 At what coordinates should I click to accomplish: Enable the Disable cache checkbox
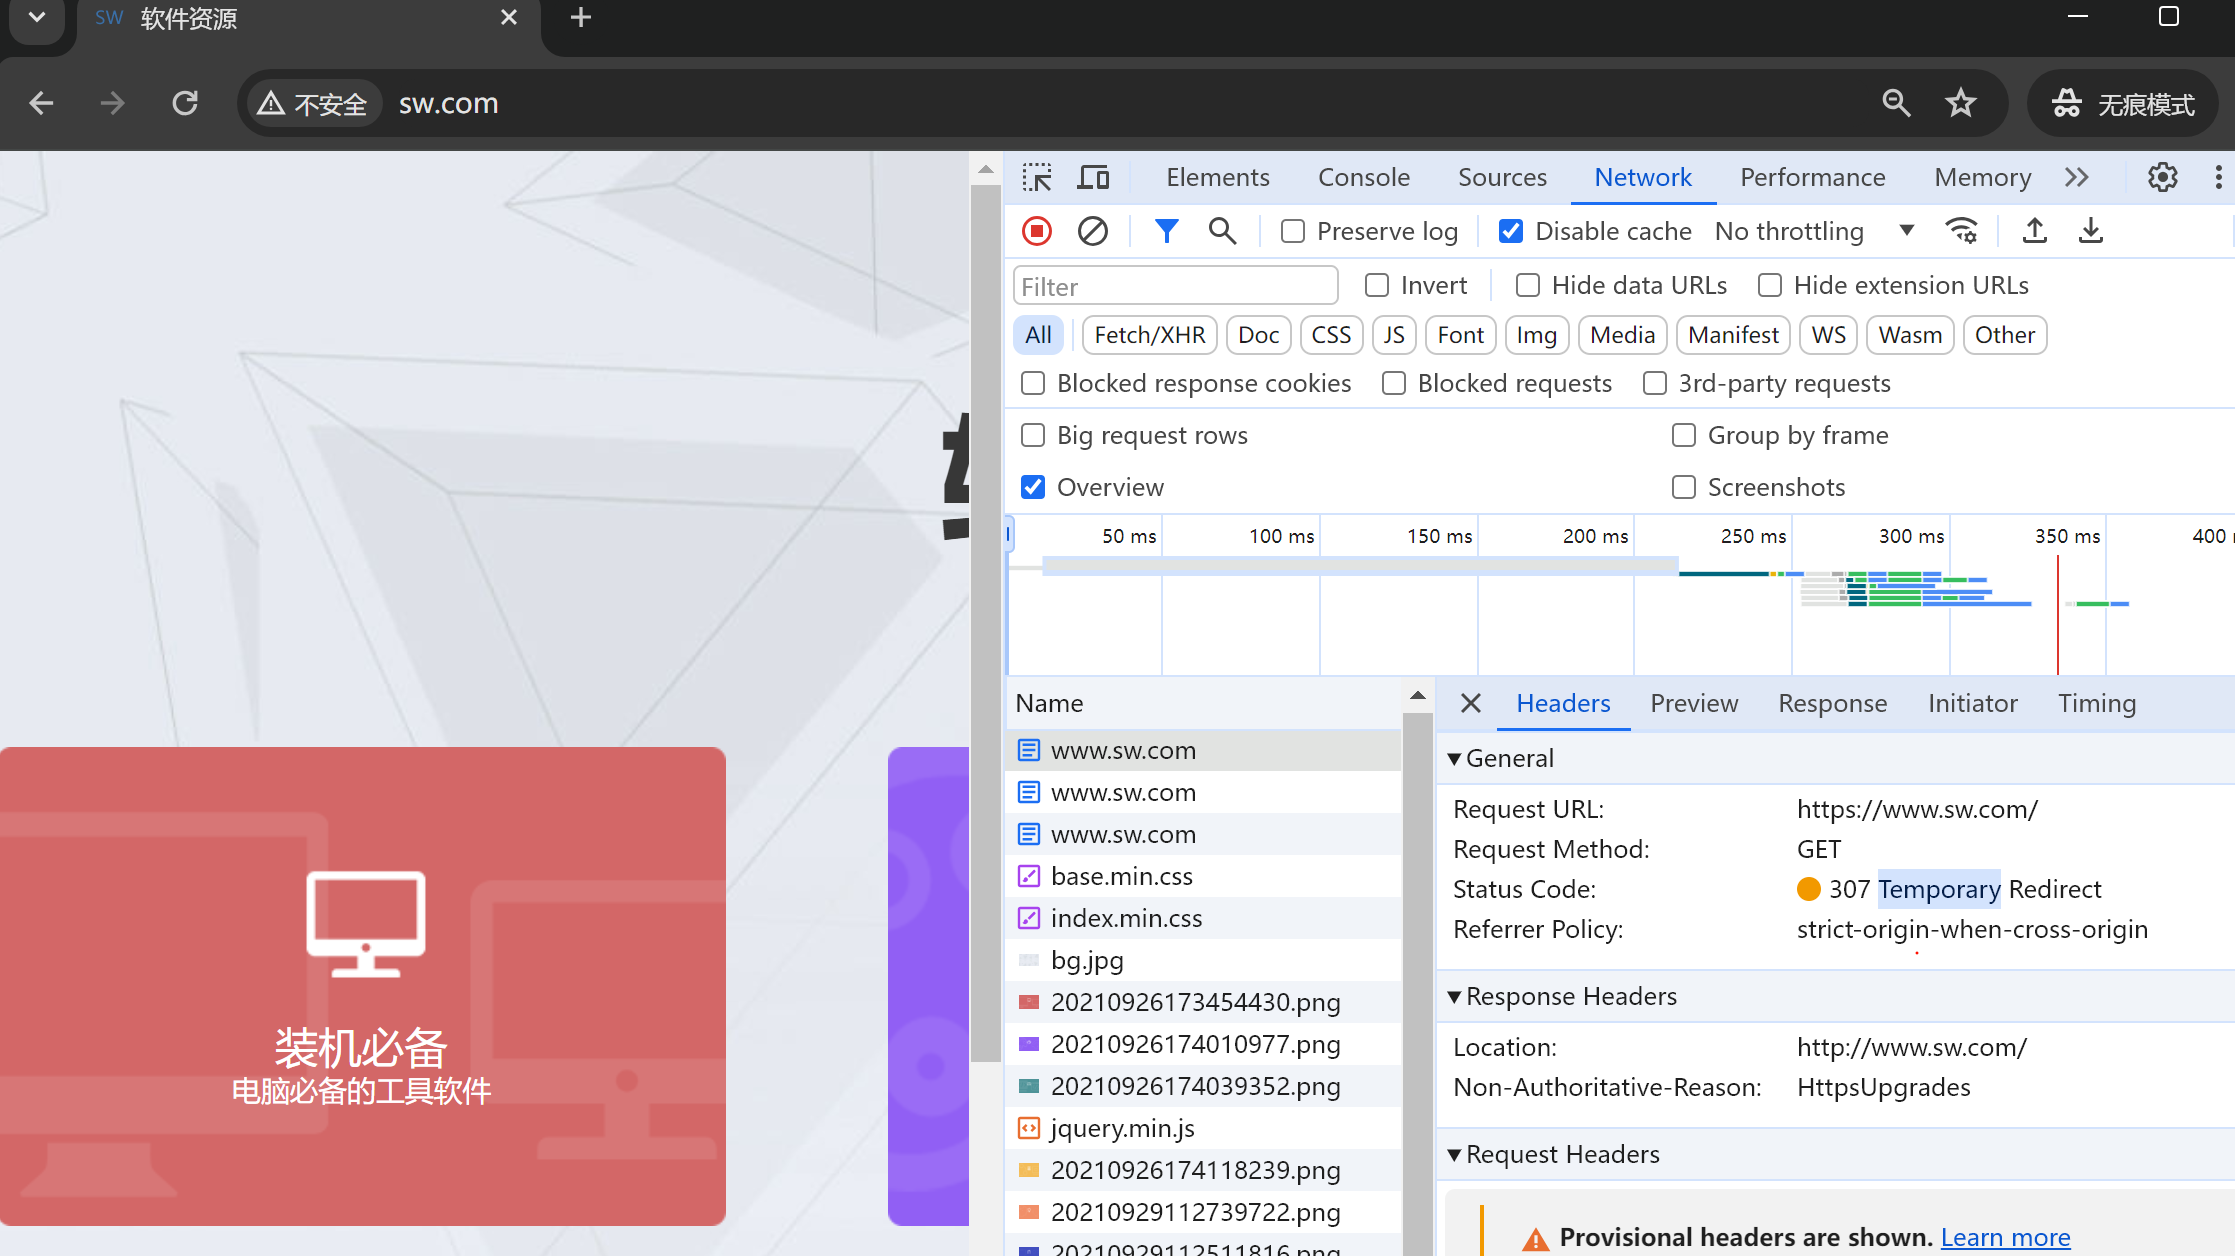[1510, 230]
